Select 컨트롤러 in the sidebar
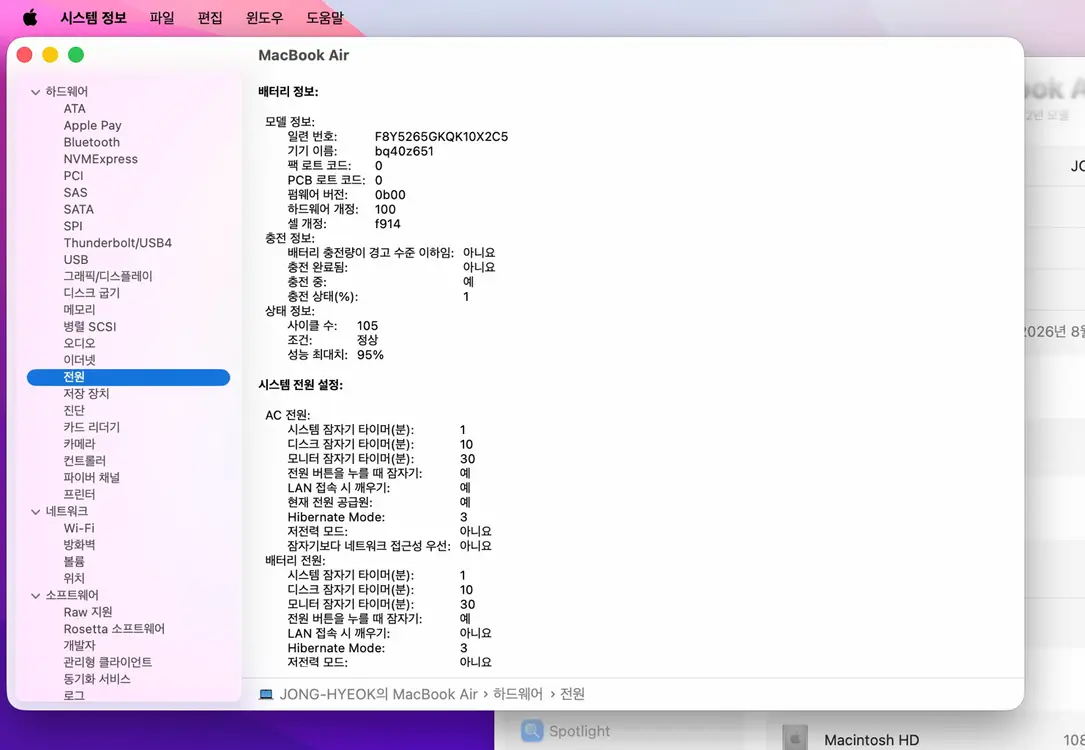The image size is (1085, 750). (85, 461)
